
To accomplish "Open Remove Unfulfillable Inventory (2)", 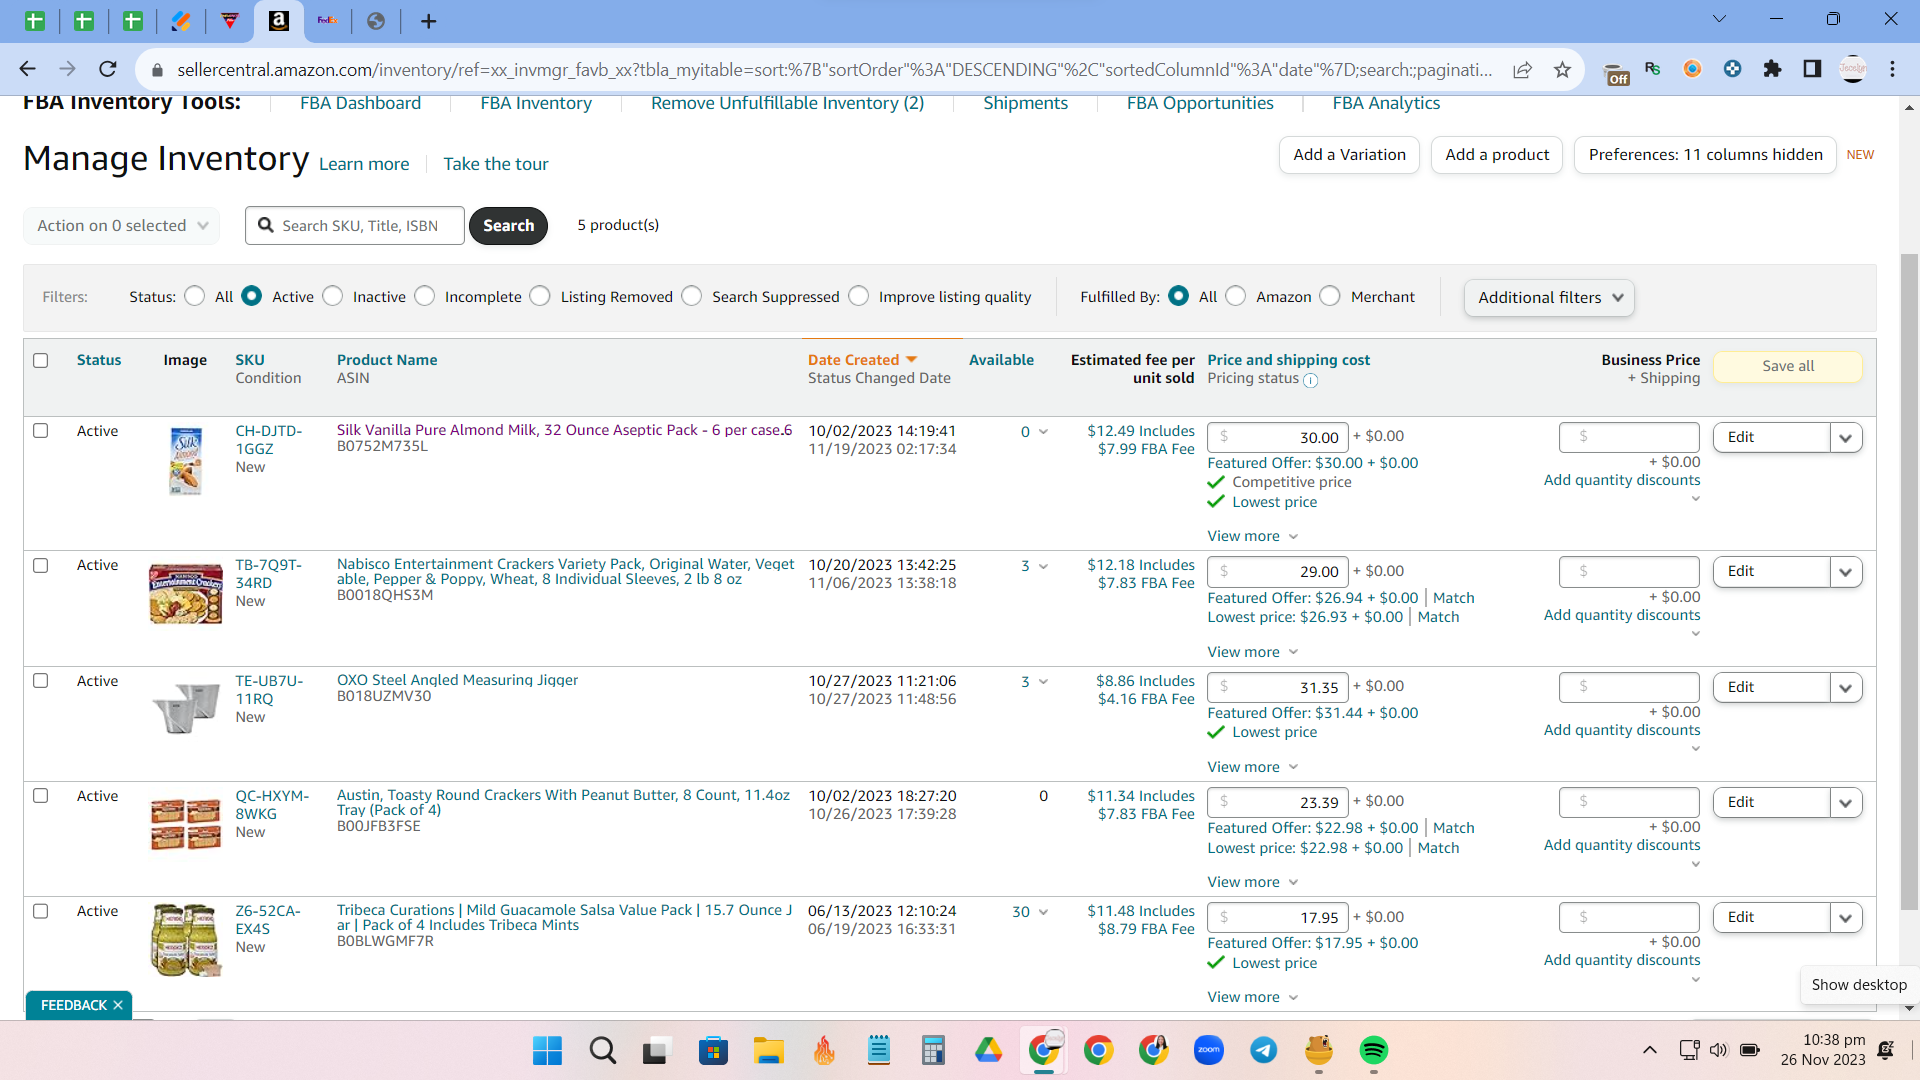I will coord(787,103).
